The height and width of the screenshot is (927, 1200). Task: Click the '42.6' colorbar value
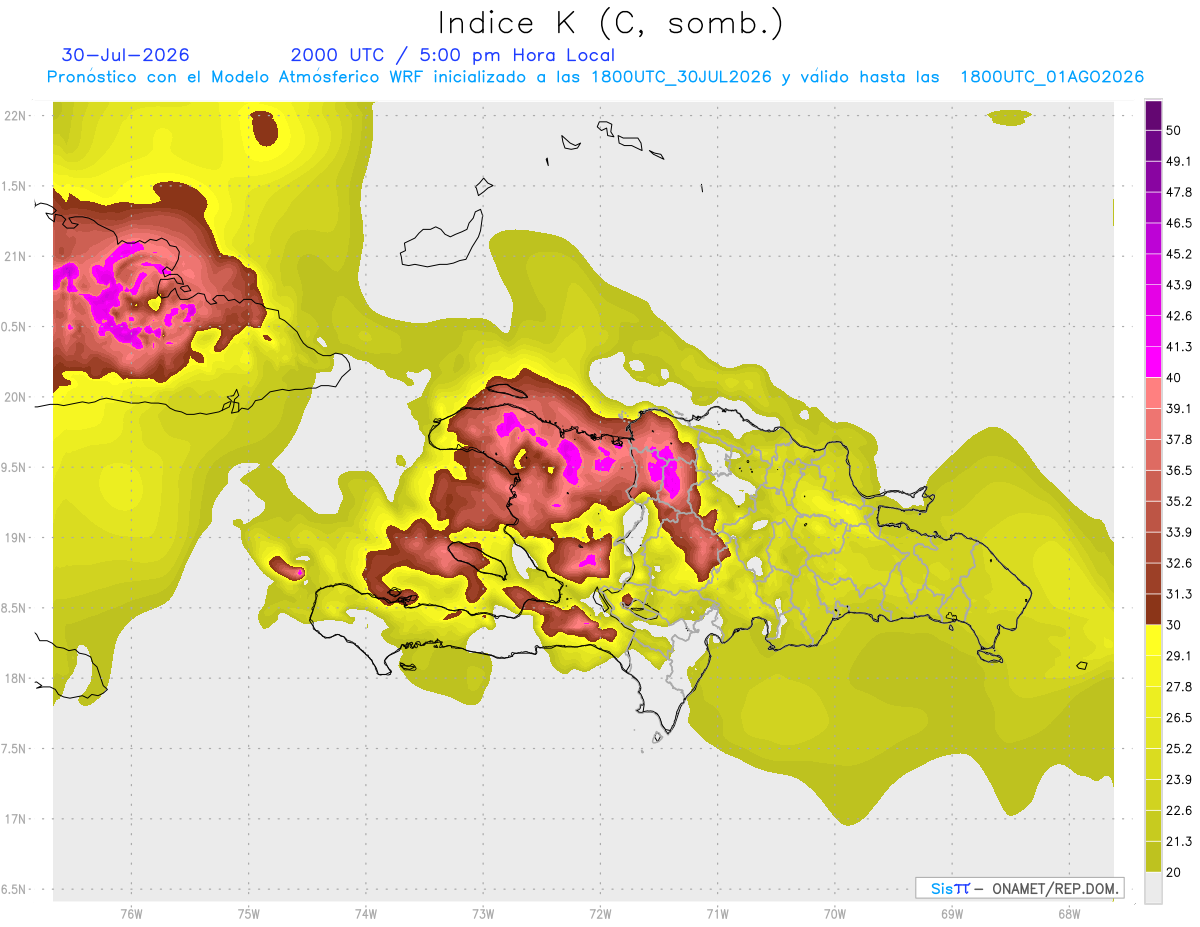(1179, 316)
